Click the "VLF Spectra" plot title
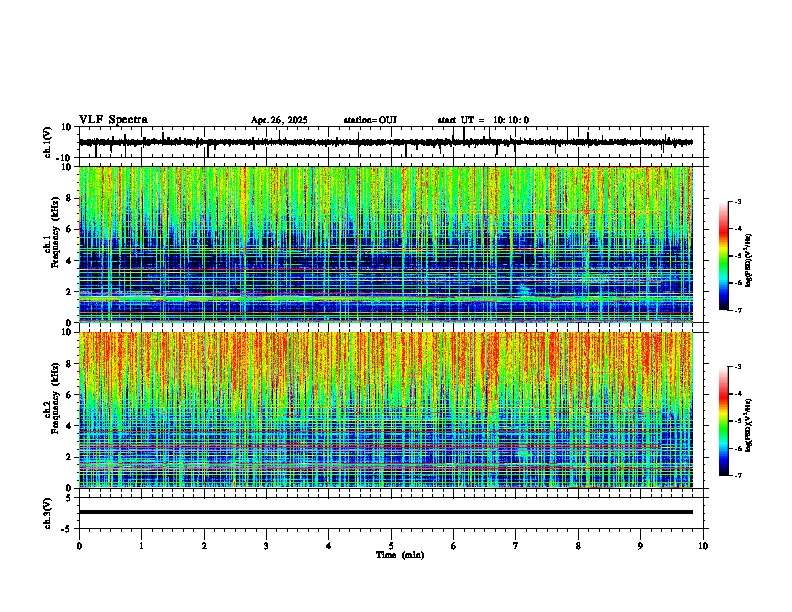Image resolution: width=792 pixels, height=612 pixels. coord(113,120)
